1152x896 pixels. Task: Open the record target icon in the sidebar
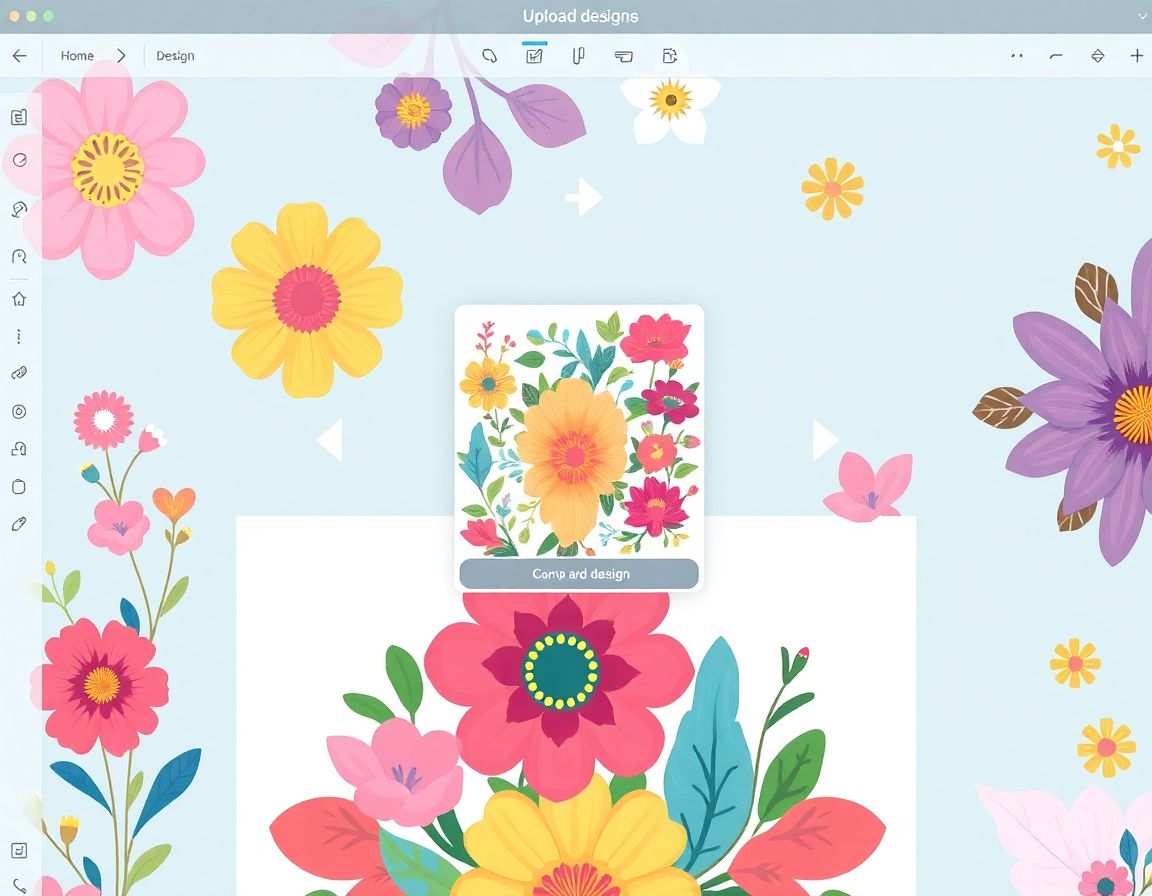click(x=17, y=410)
